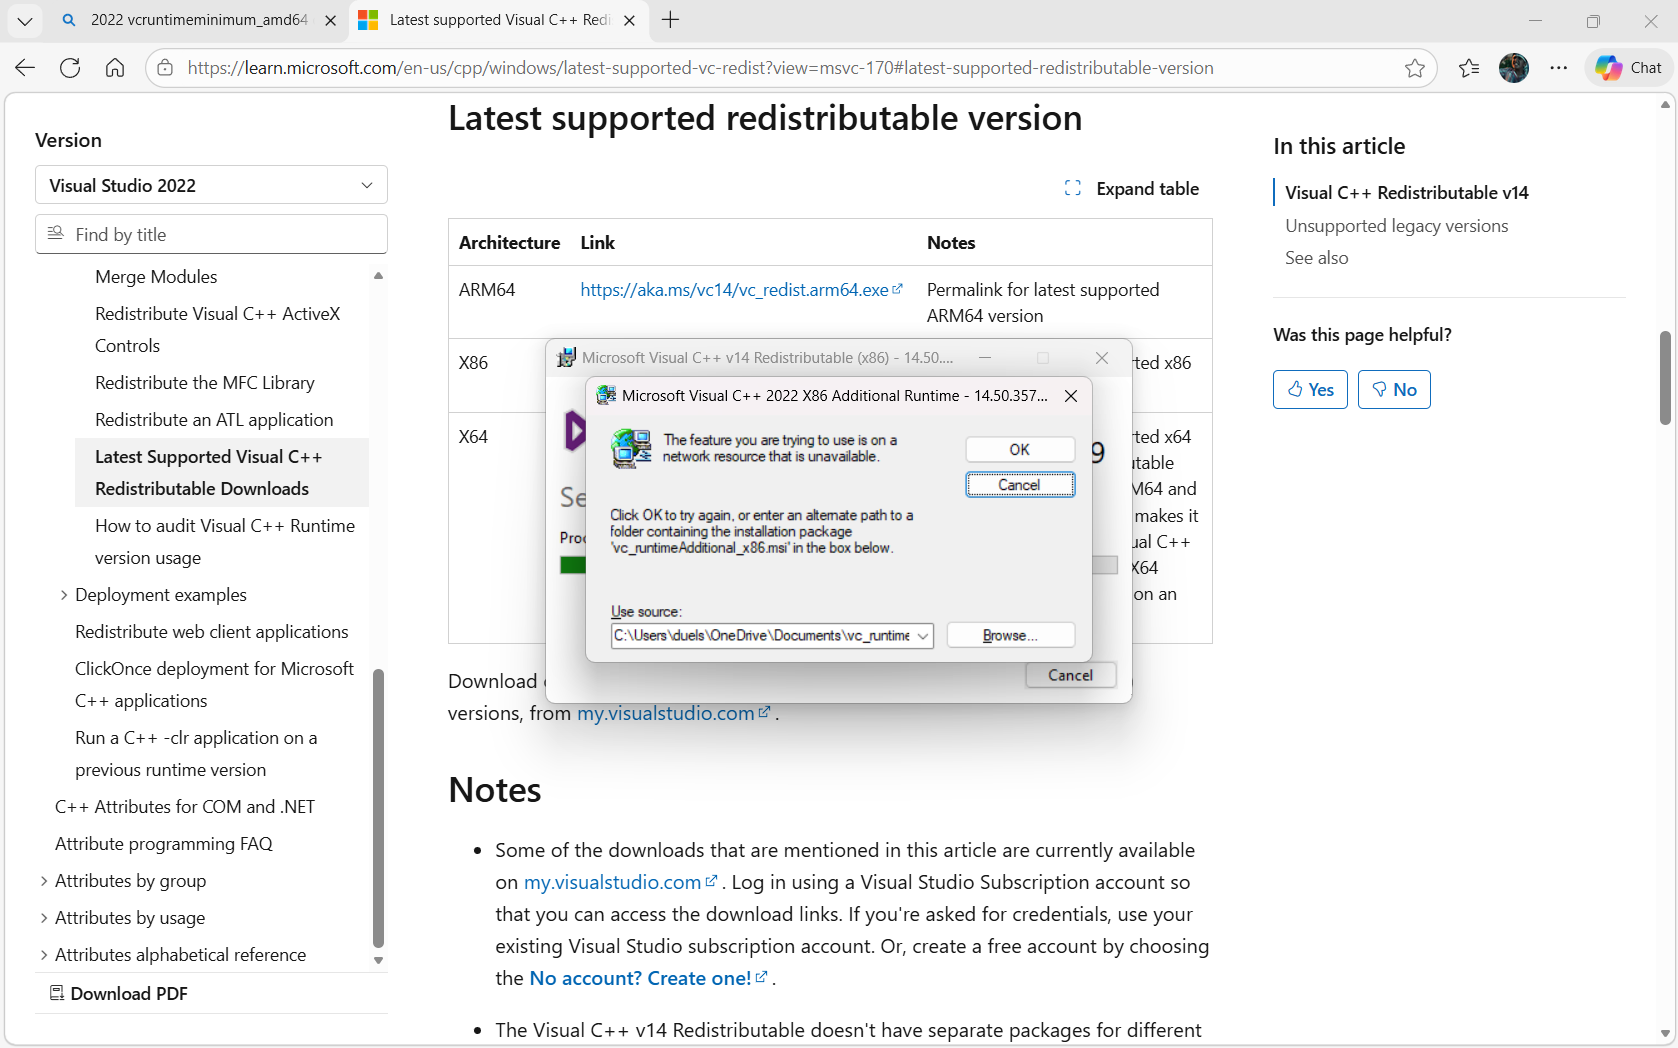This screenshot has height=1048, width=1678.
Task: Open How to audit Visual C++ Runtime
Action: 224,542
